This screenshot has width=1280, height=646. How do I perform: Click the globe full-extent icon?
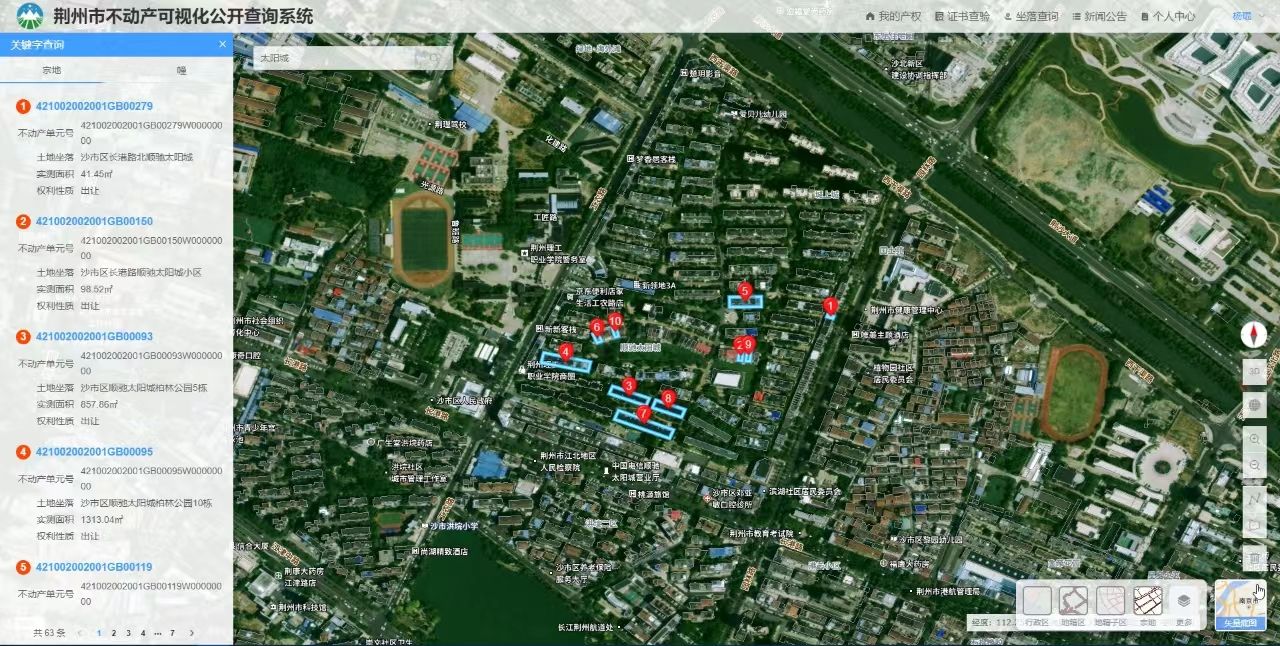(1254, 406)
